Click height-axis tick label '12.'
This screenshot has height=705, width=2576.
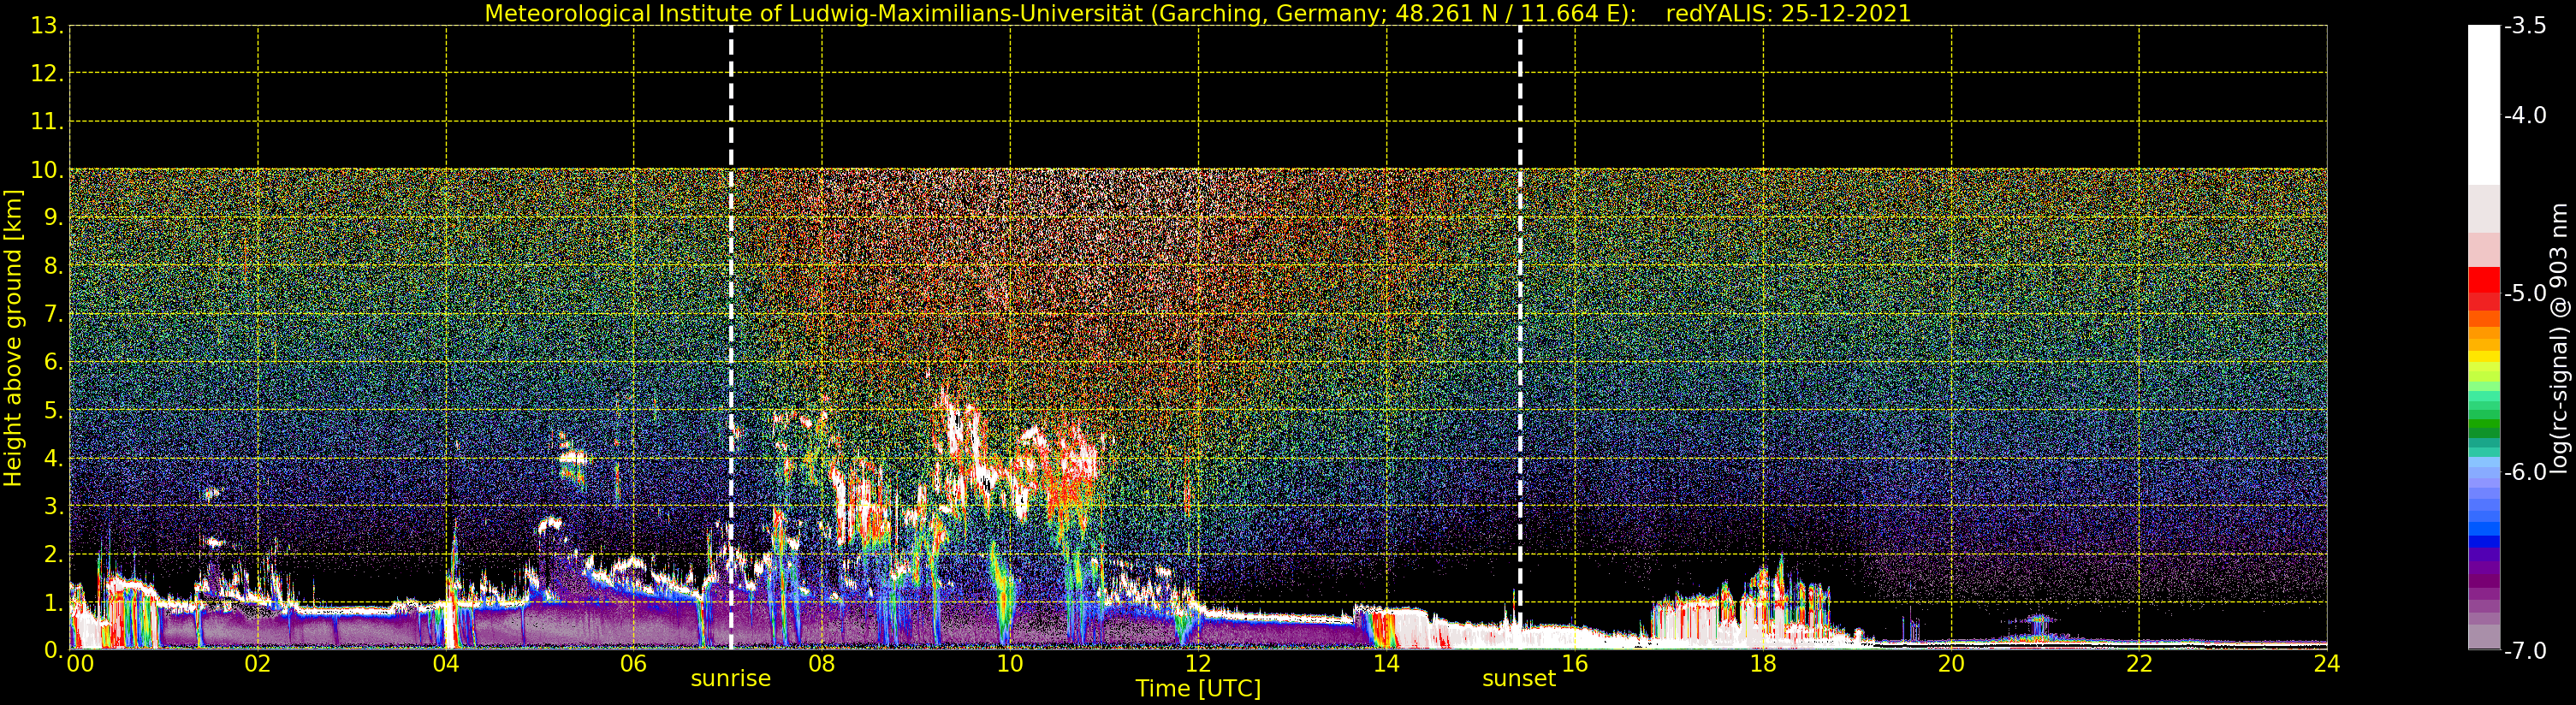coord(47,74)
